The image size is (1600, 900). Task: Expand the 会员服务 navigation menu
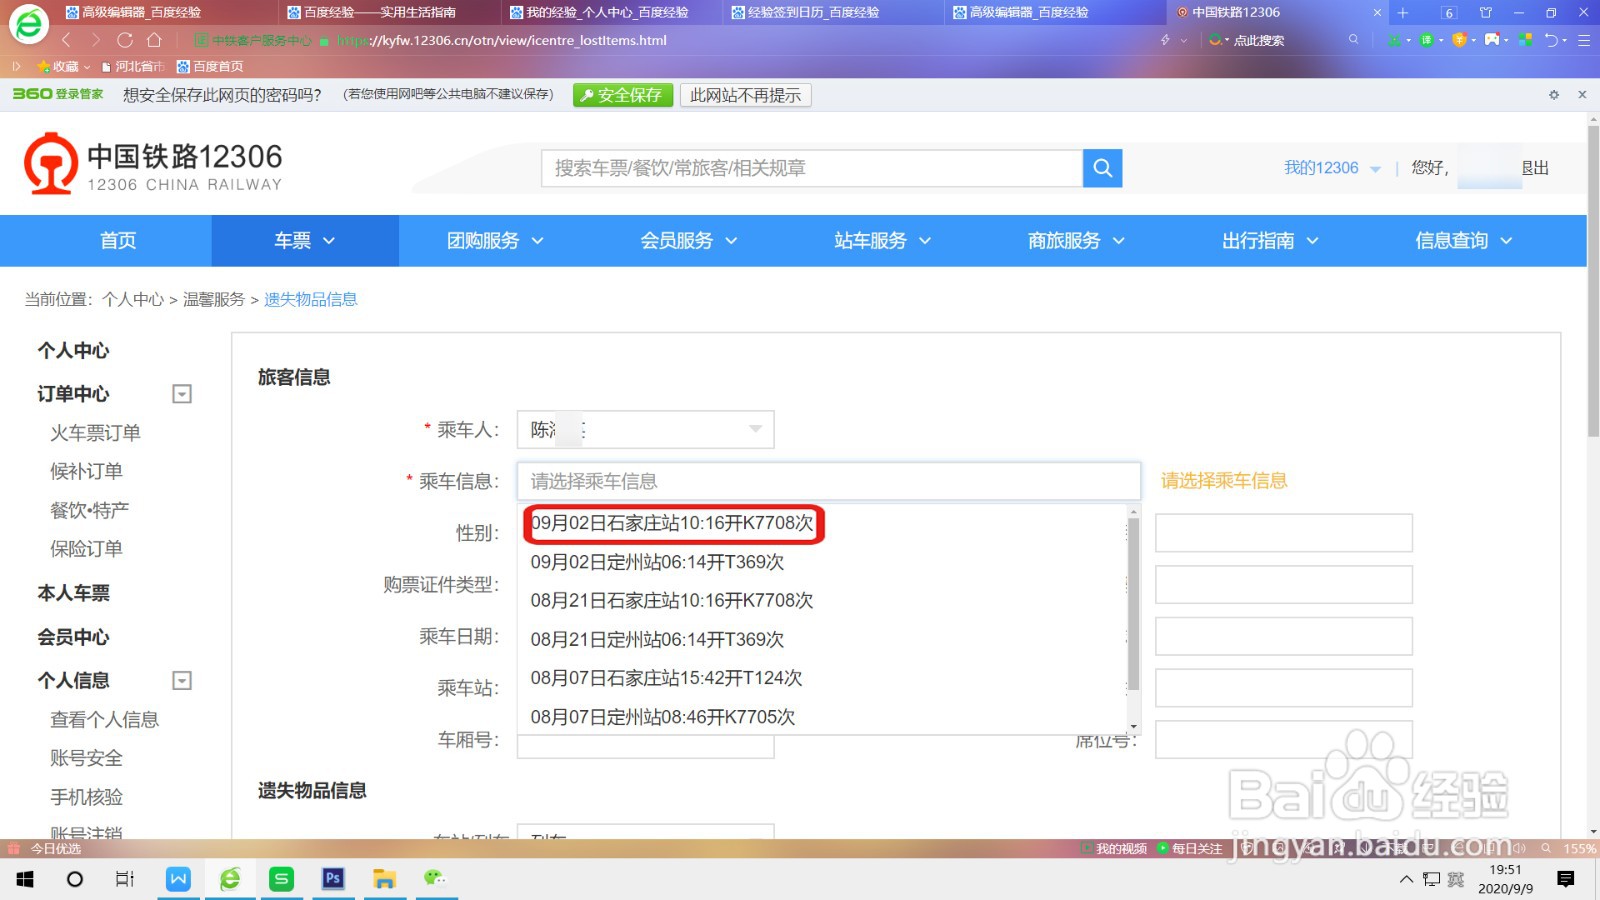pyautogui.click(x=689, y=241)
